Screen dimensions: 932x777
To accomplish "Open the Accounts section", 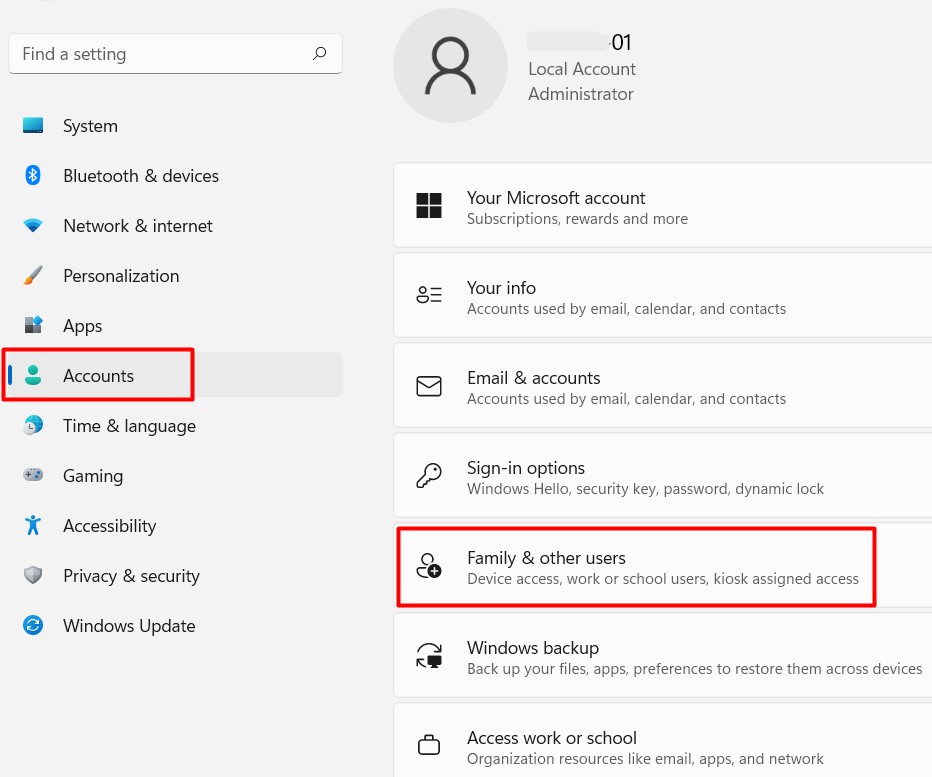I will pos(98,376).
